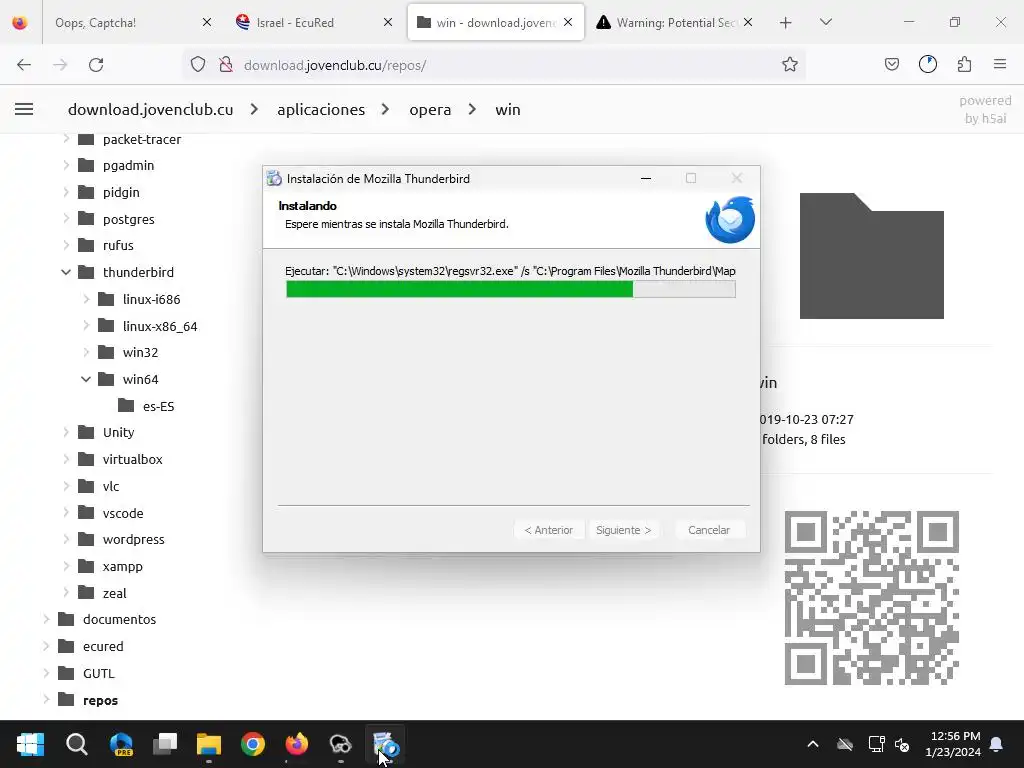Screen dimensions: 1024x768
Task: Go to opera breadcrumb
Action: (x=430, y=110)
